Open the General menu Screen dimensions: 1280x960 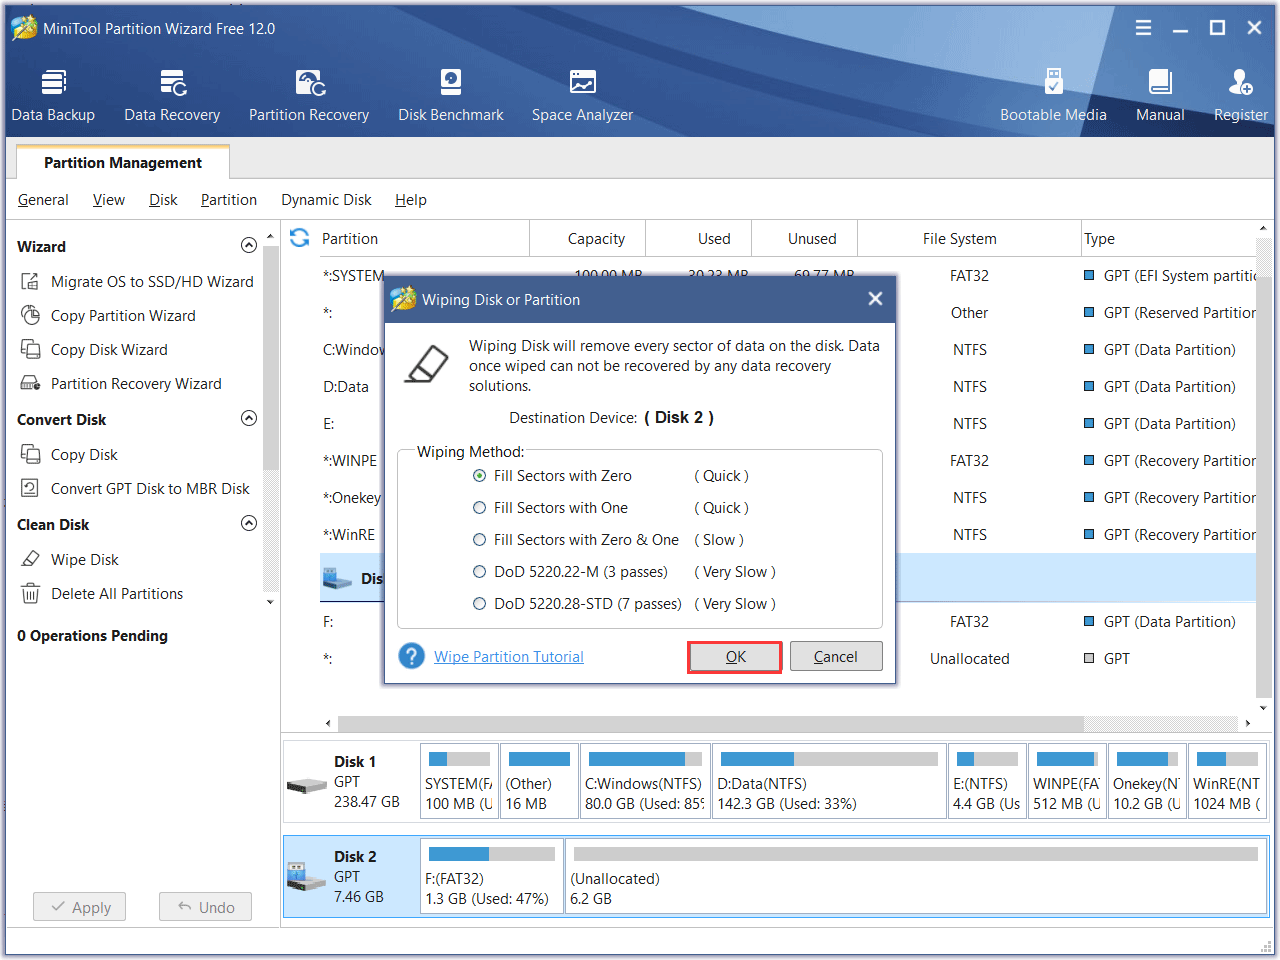click(43, 200)
